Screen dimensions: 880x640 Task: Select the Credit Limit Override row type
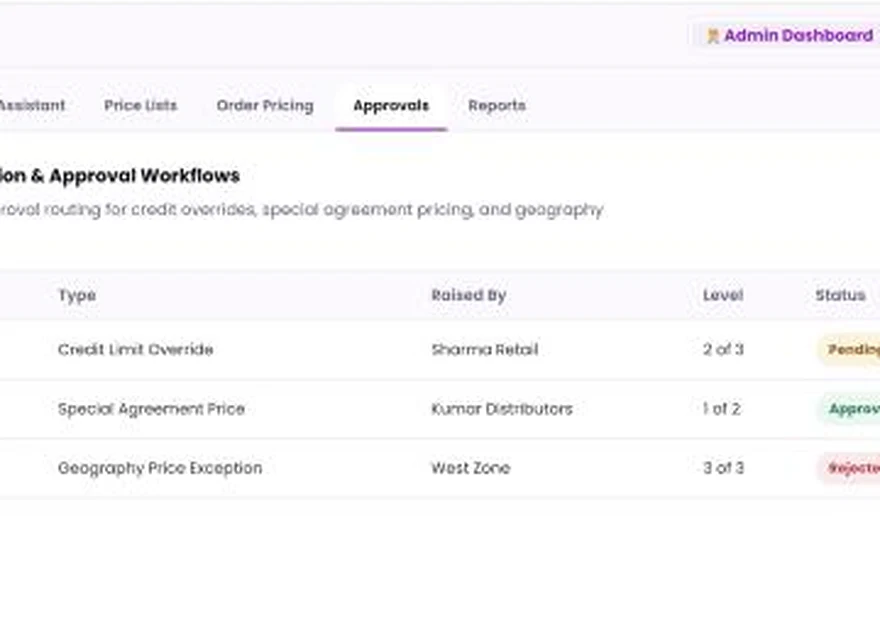pos(135,349)
